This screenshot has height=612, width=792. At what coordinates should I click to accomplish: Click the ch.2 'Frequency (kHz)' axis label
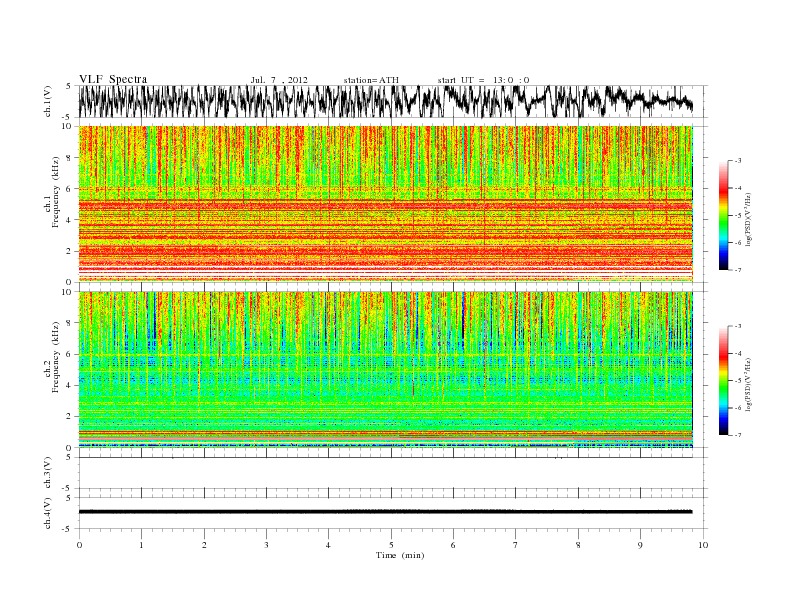coord(56,356)
